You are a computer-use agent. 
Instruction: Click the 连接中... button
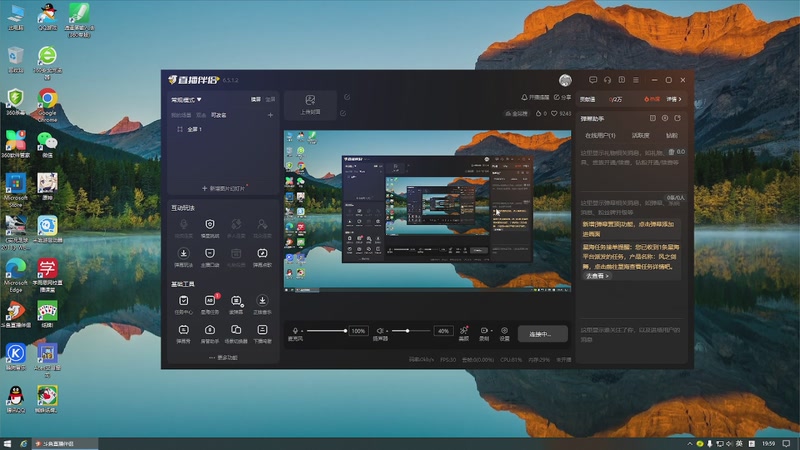(542, 334)
